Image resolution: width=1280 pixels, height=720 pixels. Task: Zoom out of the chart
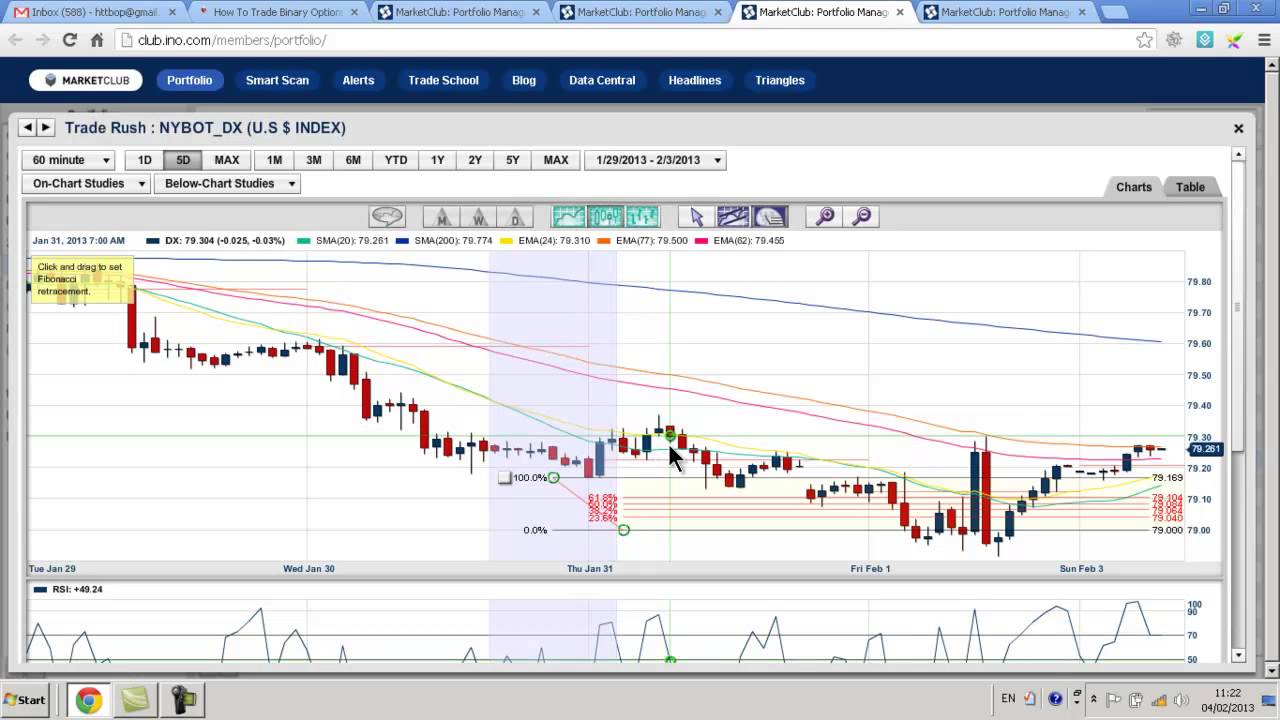[861, 216]
